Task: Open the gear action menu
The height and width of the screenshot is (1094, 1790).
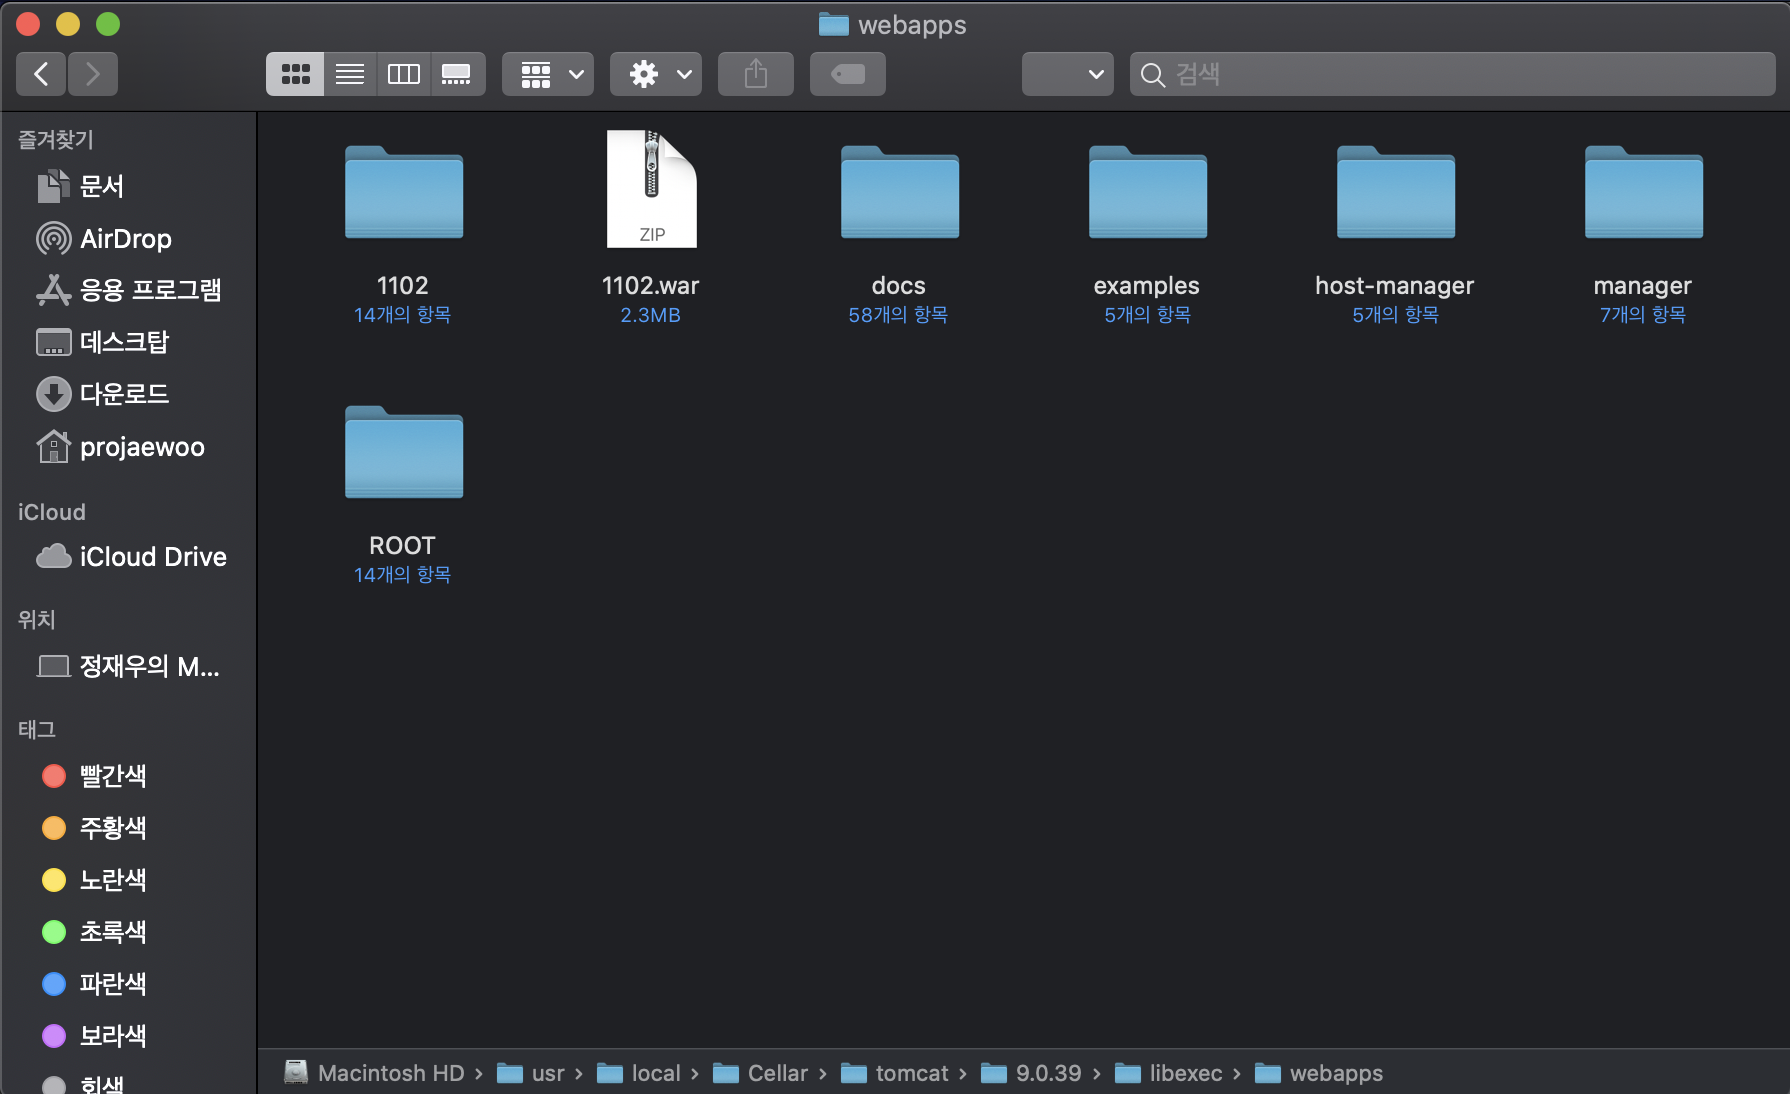Action: click(x=656, y=74)
